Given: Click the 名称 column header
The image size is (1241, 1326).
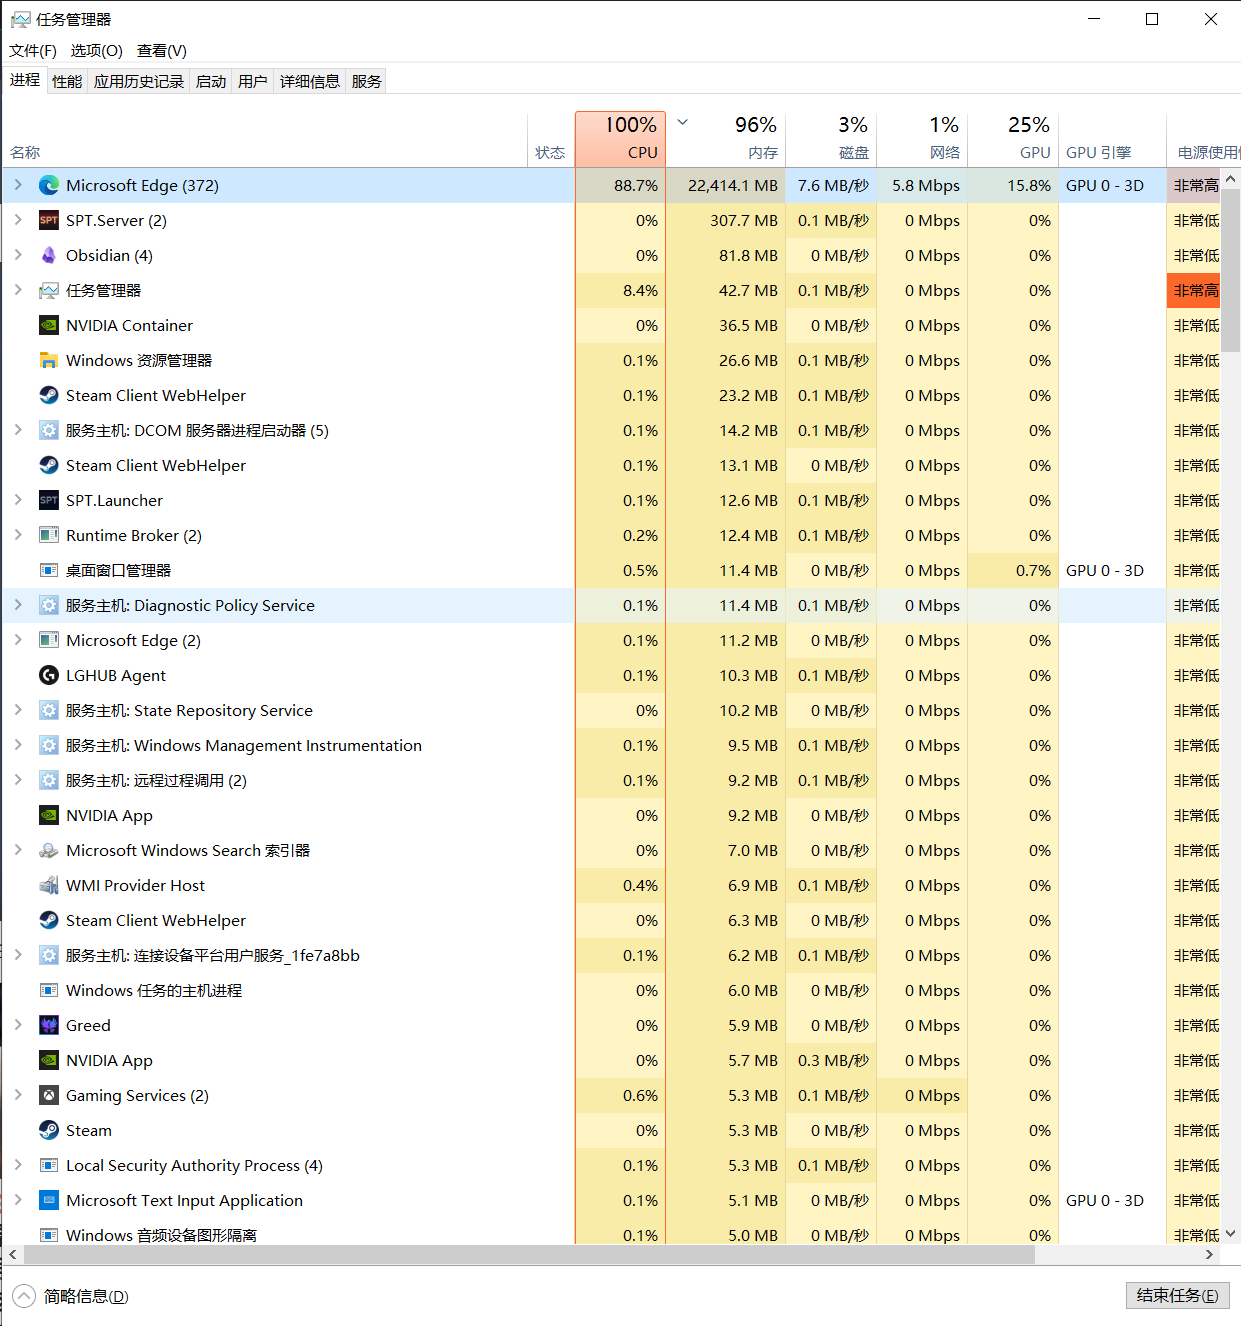Looking at the screenshot, I should click(265, 139).
